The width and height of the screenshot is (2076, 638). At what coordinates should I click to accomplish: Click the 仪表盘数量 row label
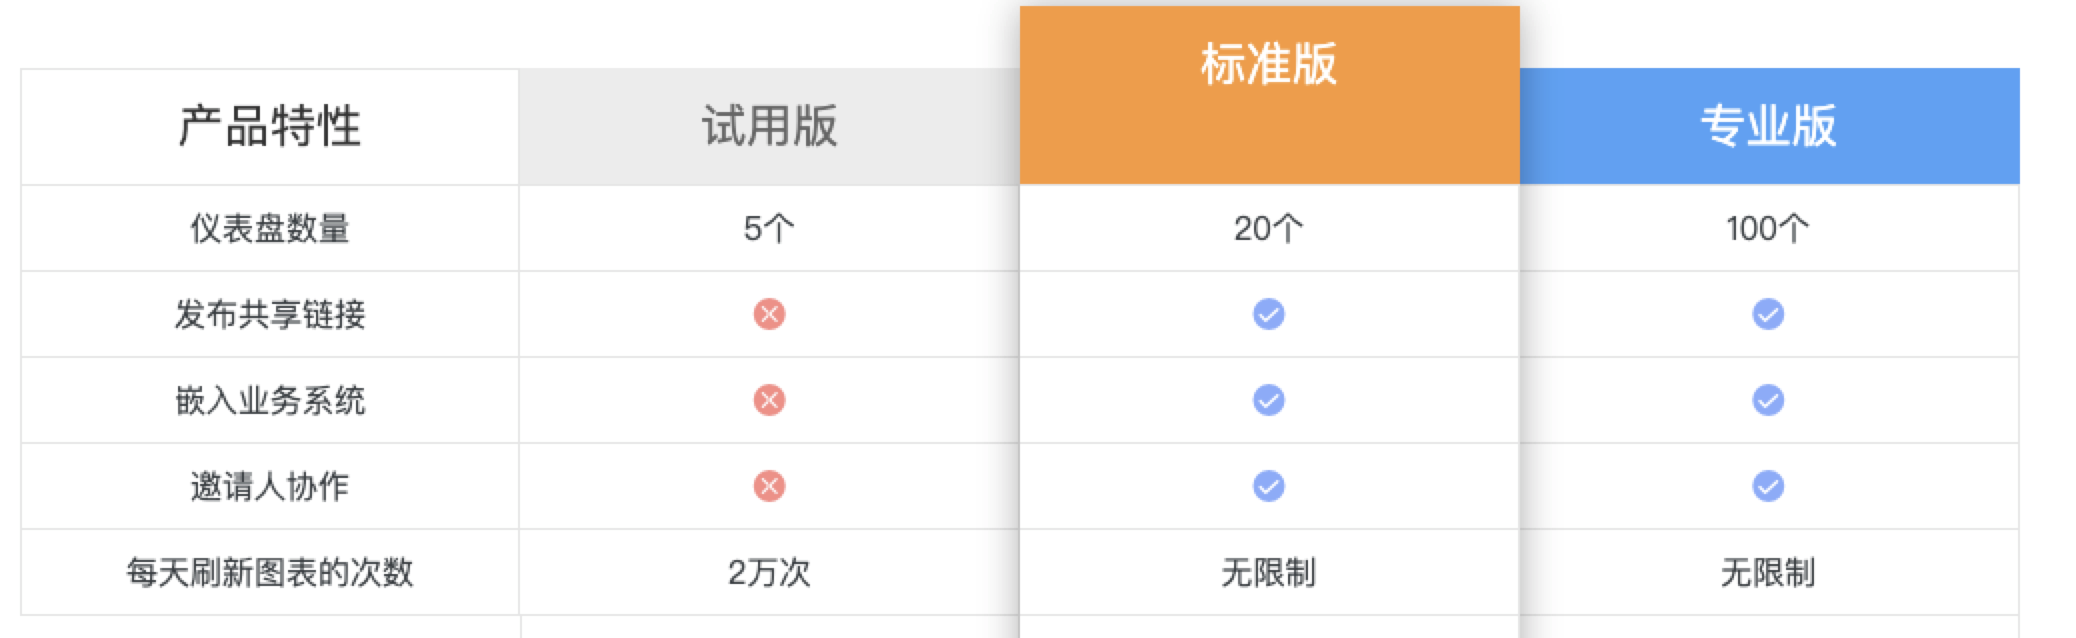point(270,228)
